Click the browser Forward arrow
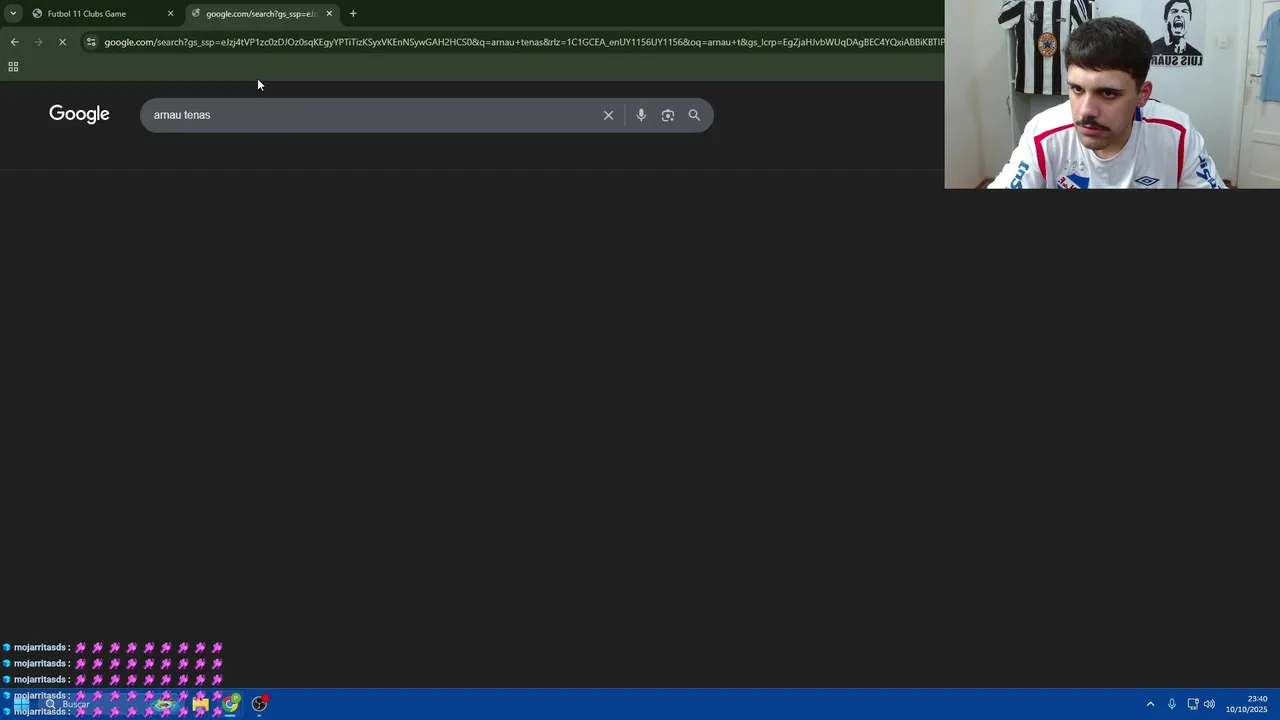1280x720 pixels. [38, 42]
